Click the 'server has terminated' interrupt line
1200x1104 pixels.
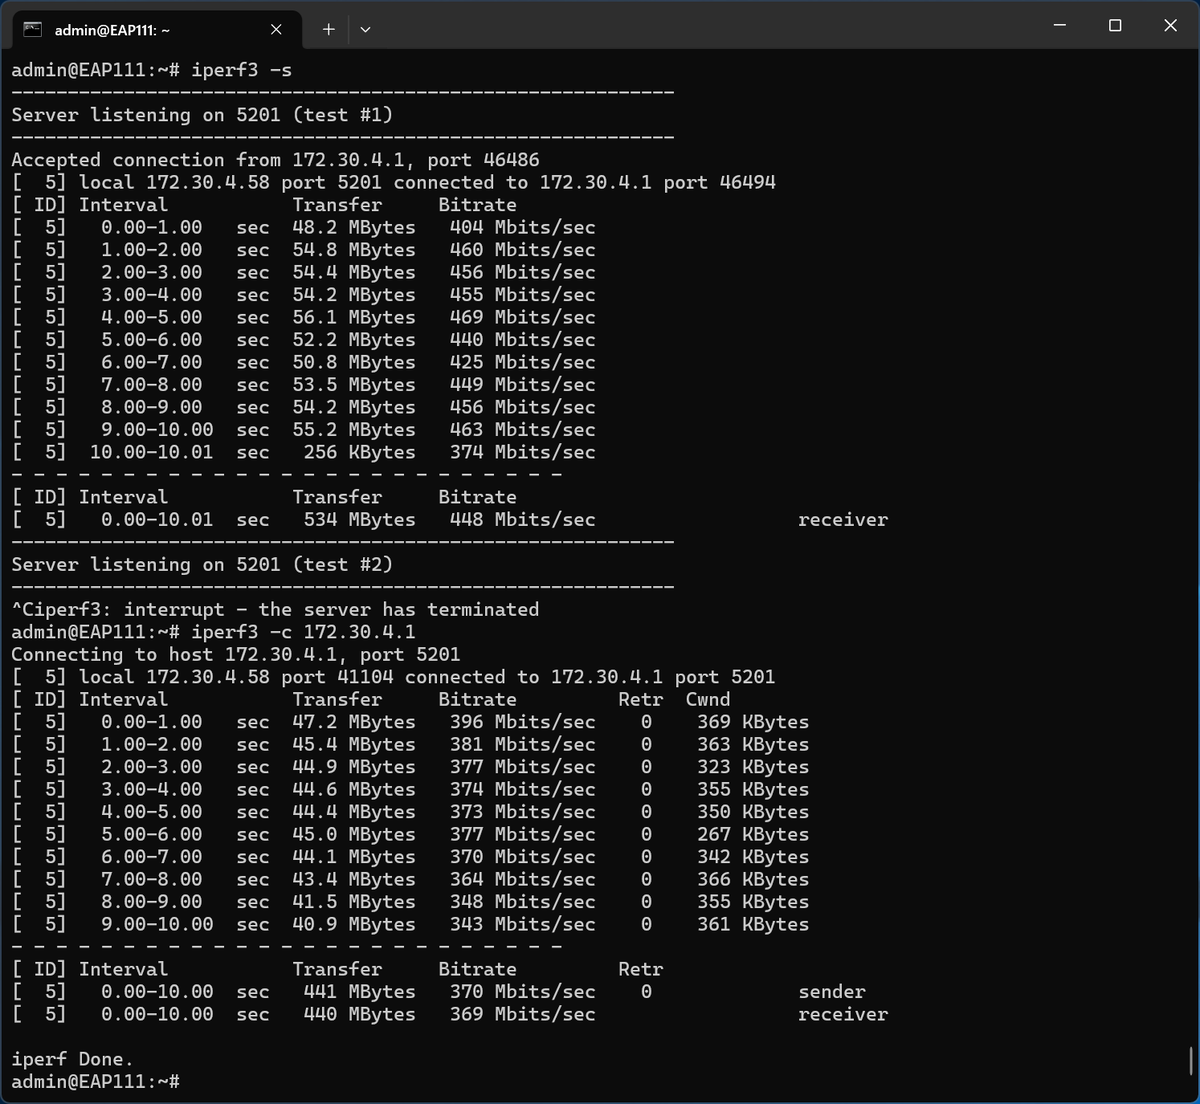[x=275, y=610]
